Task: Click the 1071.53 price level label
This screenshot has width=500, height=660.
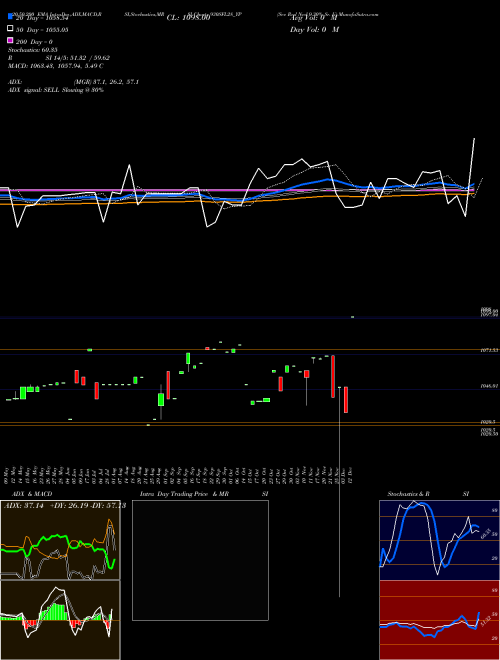Action: pos(489,350)
